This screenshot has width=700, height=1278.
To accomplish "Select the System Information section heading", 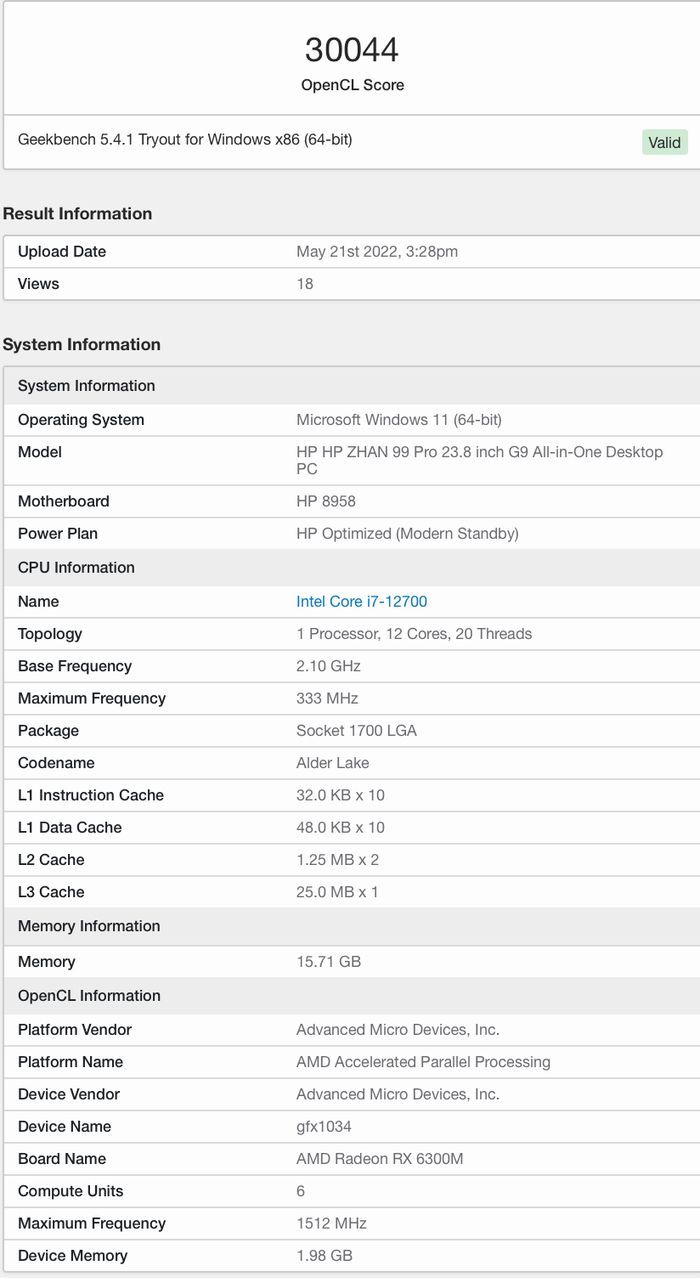I will point(82,344).
